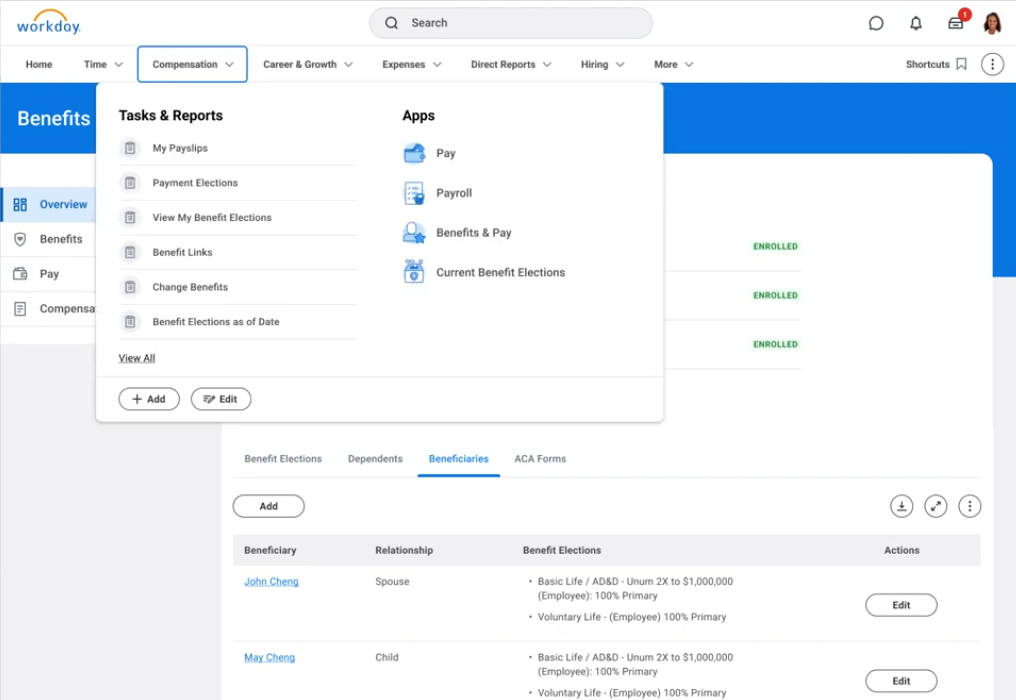
Task: Click the notifications bell icon
Action: (x=915, y=23)
